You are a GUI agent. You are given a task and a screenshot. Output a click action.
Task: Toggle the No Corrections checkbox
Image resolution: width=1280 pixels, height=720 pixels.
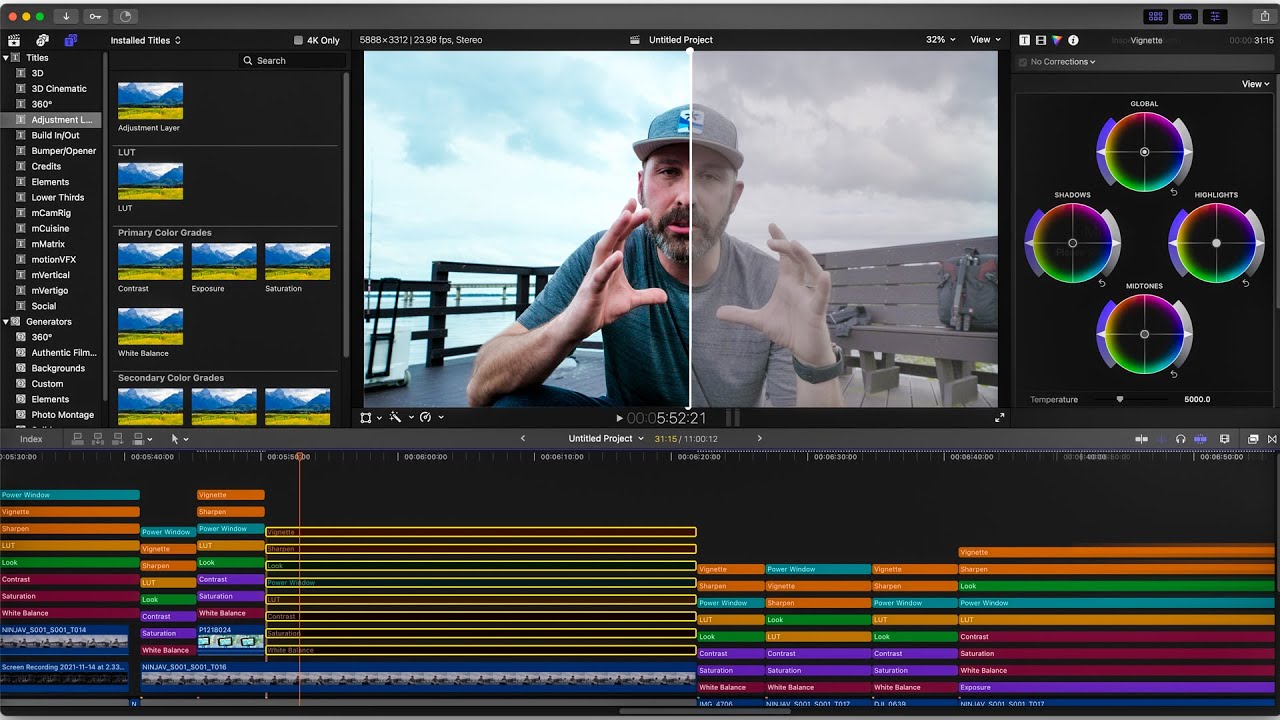(1022, 62)
